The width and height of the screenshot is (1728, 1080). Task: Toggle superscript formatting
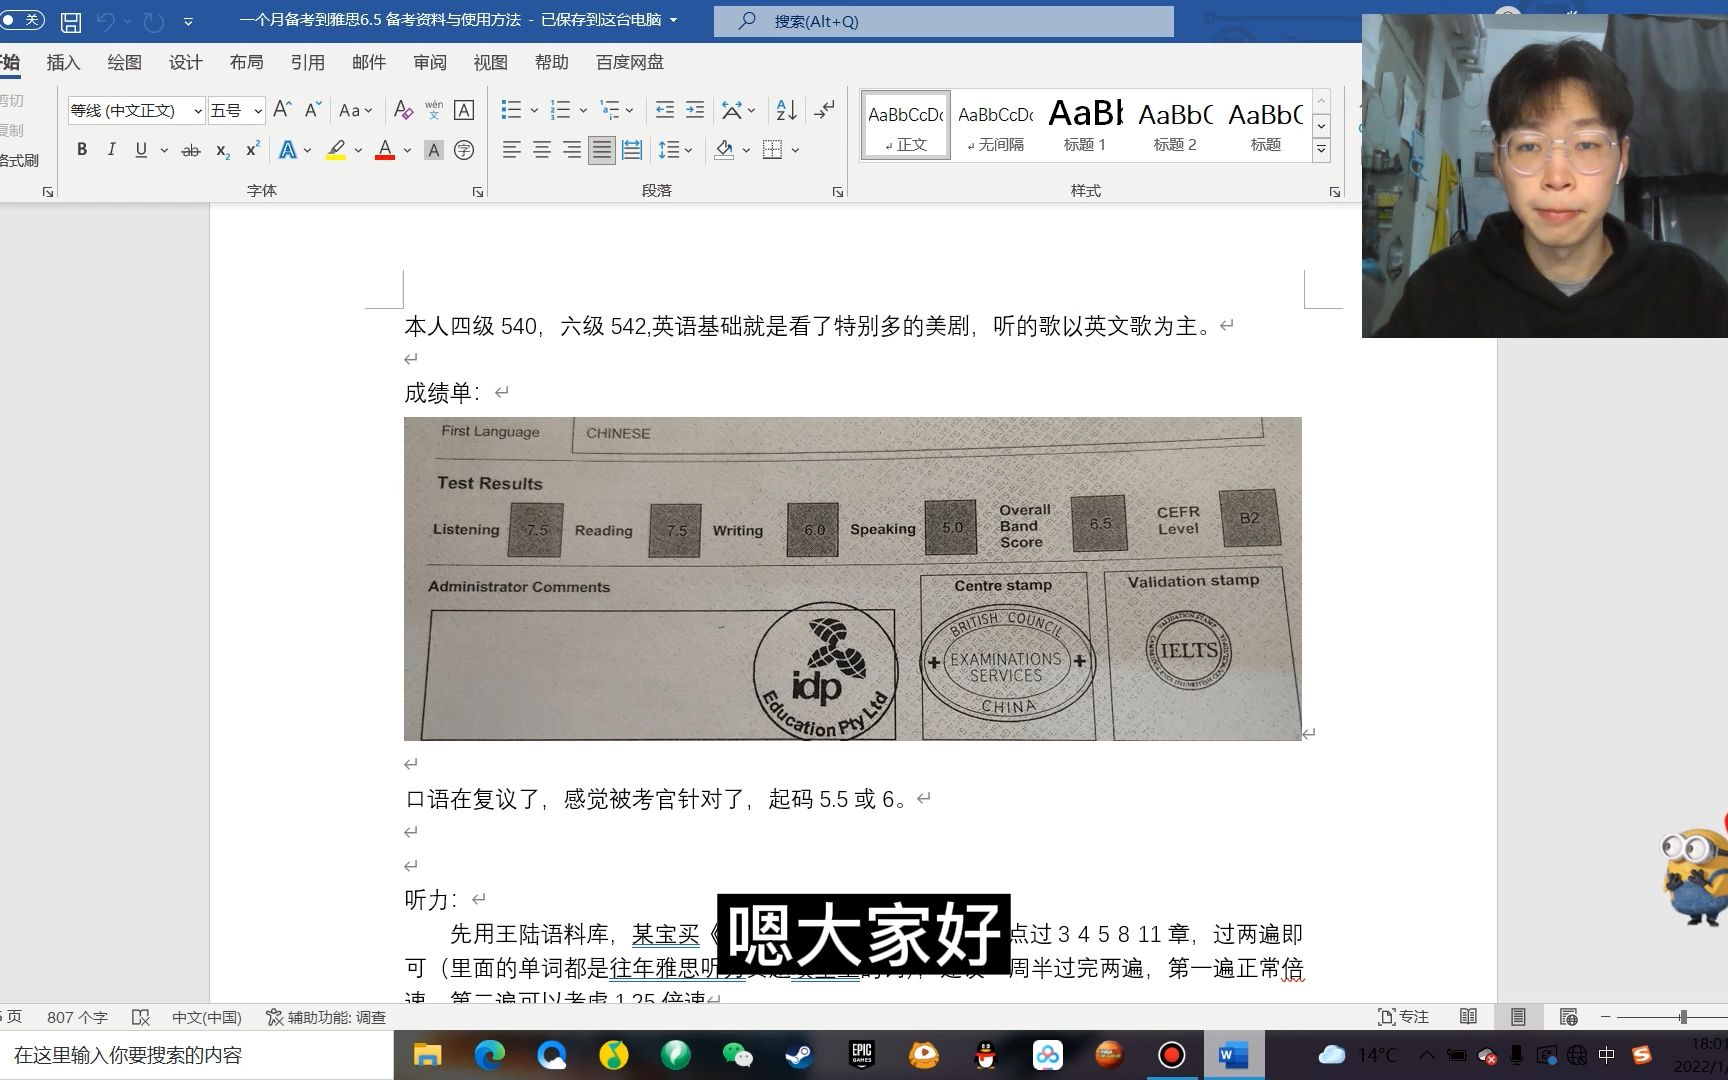(253, 150)
